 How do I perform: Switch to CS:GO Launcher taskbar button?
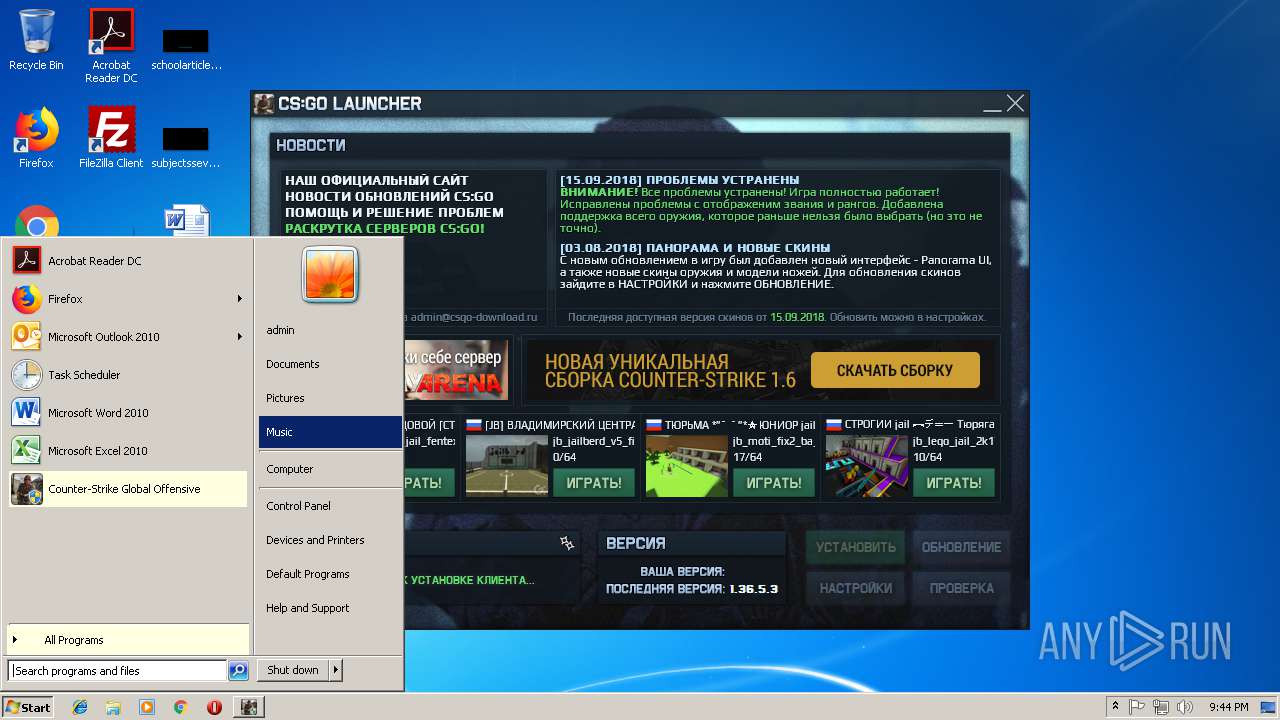point(249,707)
